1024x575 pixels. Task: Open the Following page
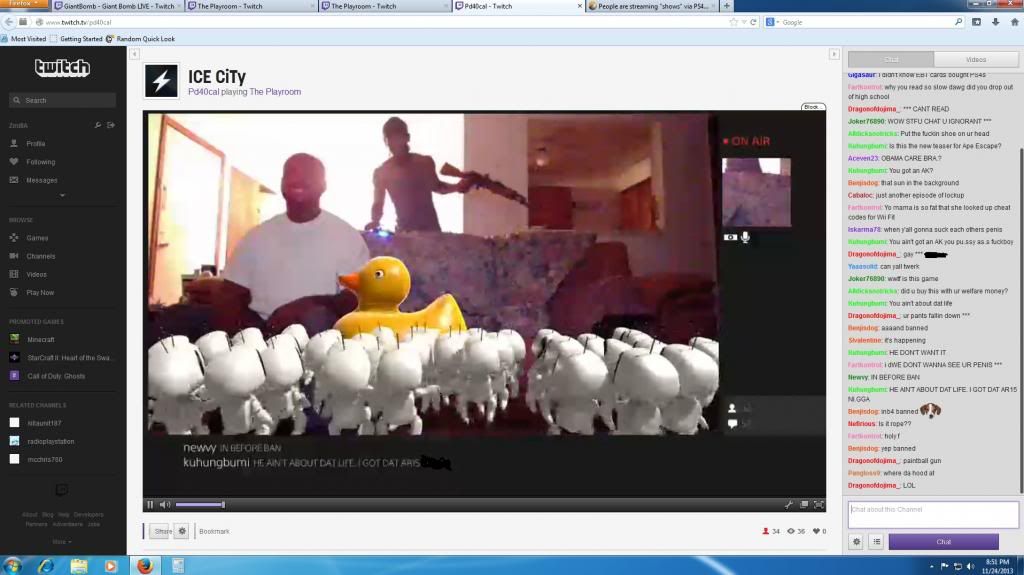40,161
